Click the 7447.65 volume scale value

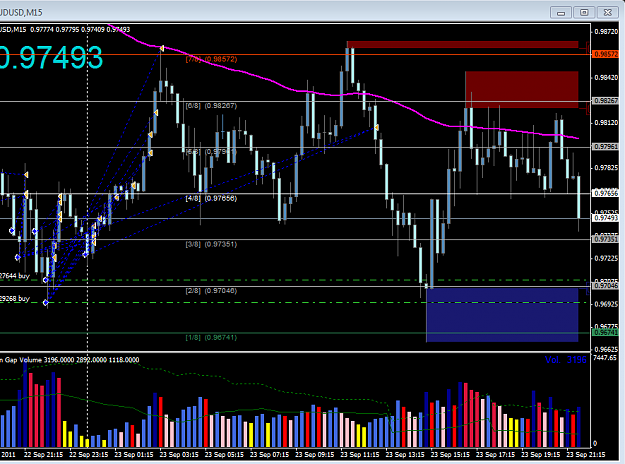(x=605, y=358)
